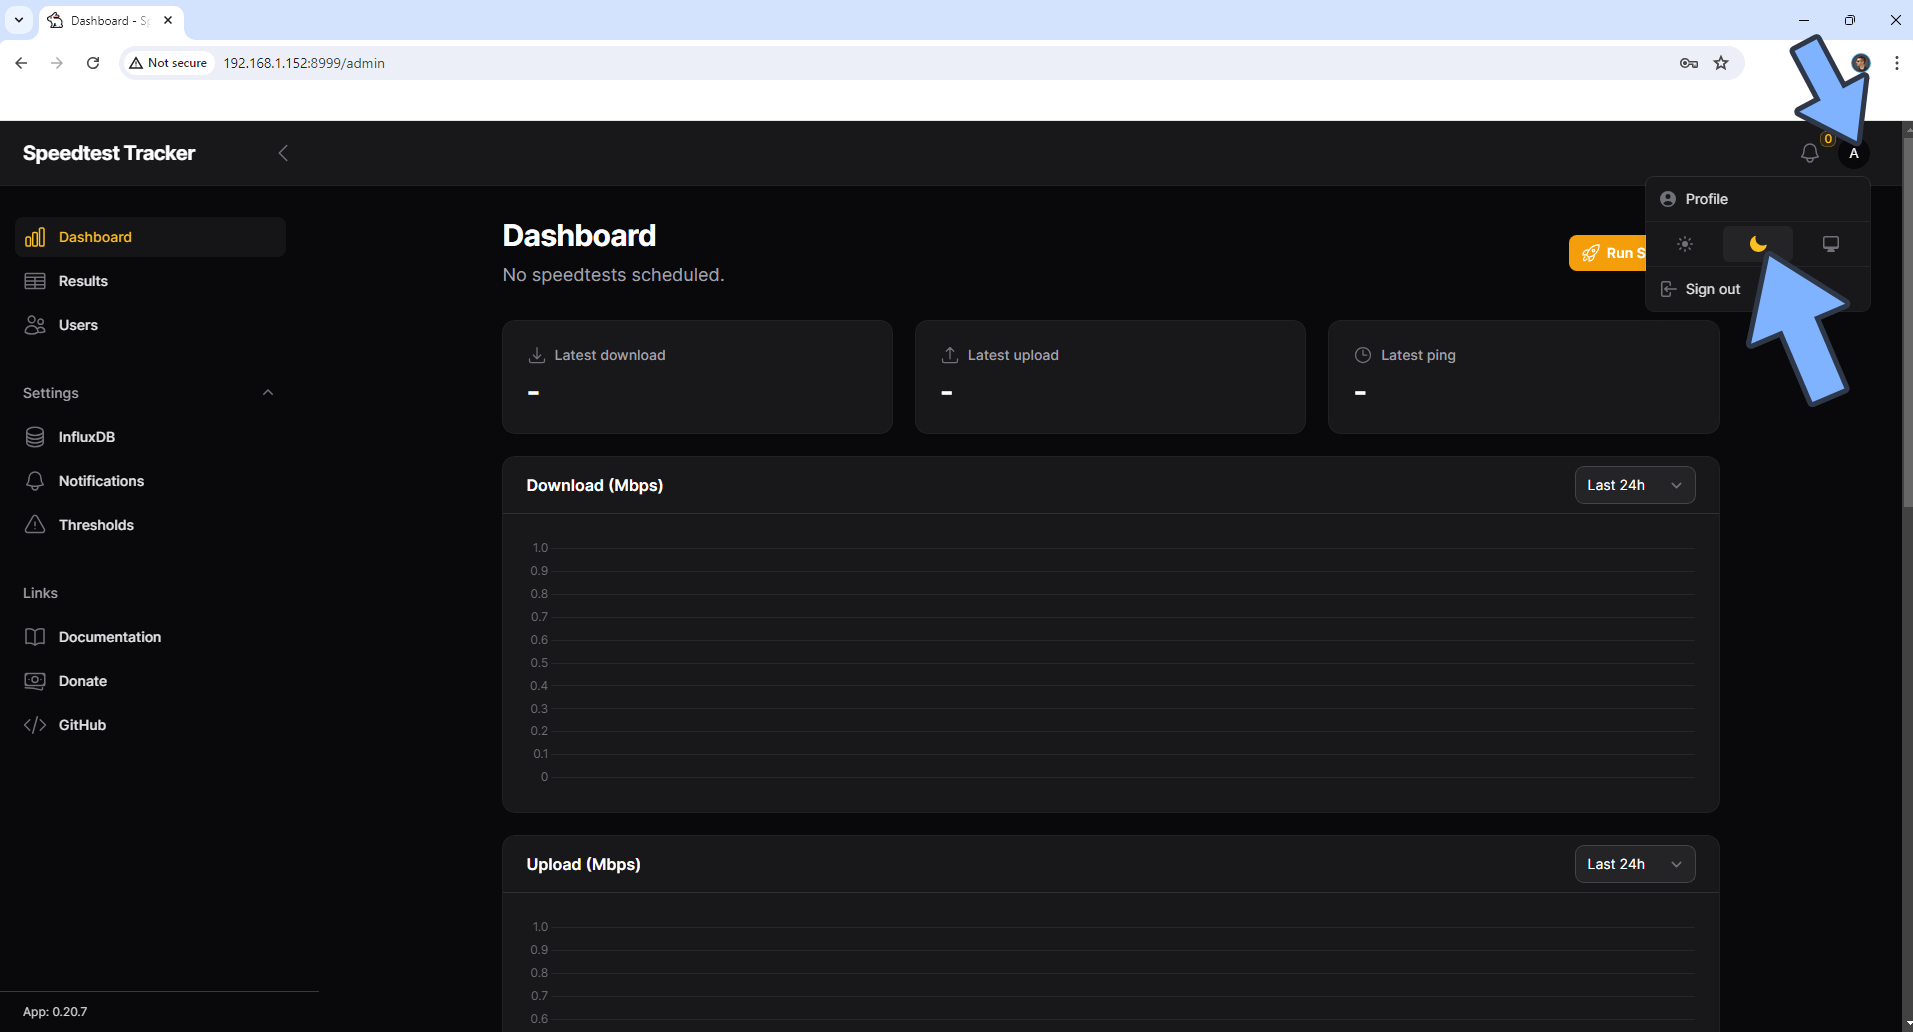Open the GitHub link
Image resolution: width=1913 pixels, height=1032 pixels.
[151, 725]
